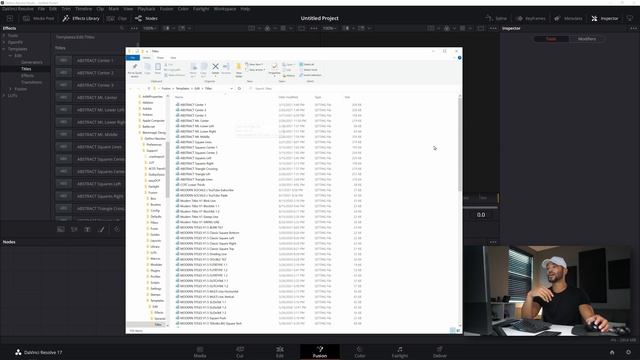Click the Delete X icon in Explorer ribbon
This screenshot has width=640, height=360.
coord(216,68)
